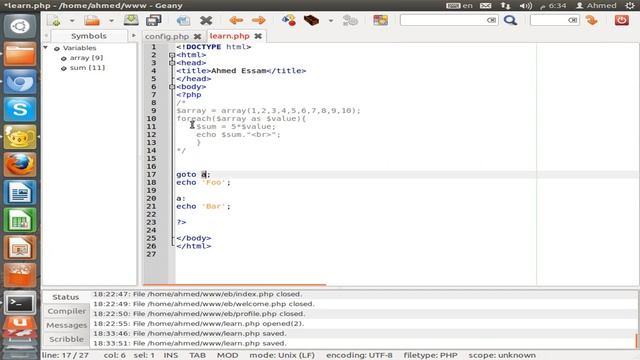
Task: Switch to the config.php tab
Action: pyautogui.click(x=167, y=36)
